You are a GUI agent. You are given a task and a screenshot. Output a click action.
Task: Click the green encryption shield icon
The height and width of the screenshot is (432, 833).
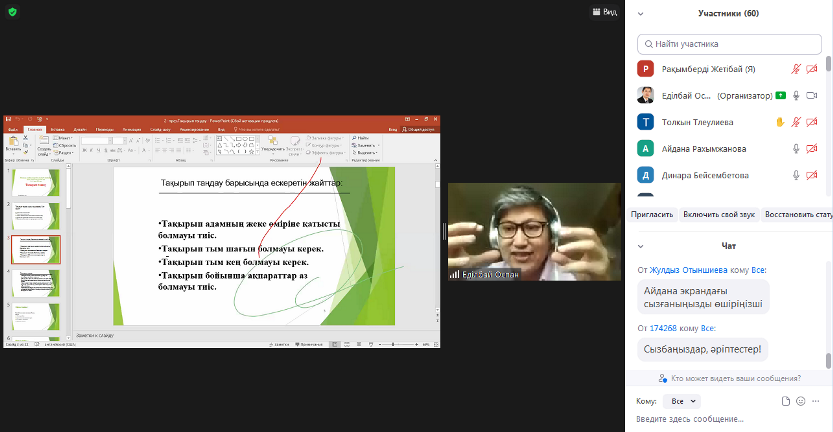point(11,12)
